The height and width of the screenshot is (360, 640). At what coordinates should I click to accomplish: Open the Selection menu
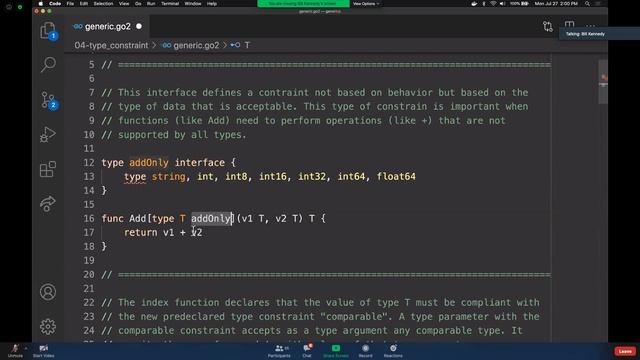[x=103, y=4]
